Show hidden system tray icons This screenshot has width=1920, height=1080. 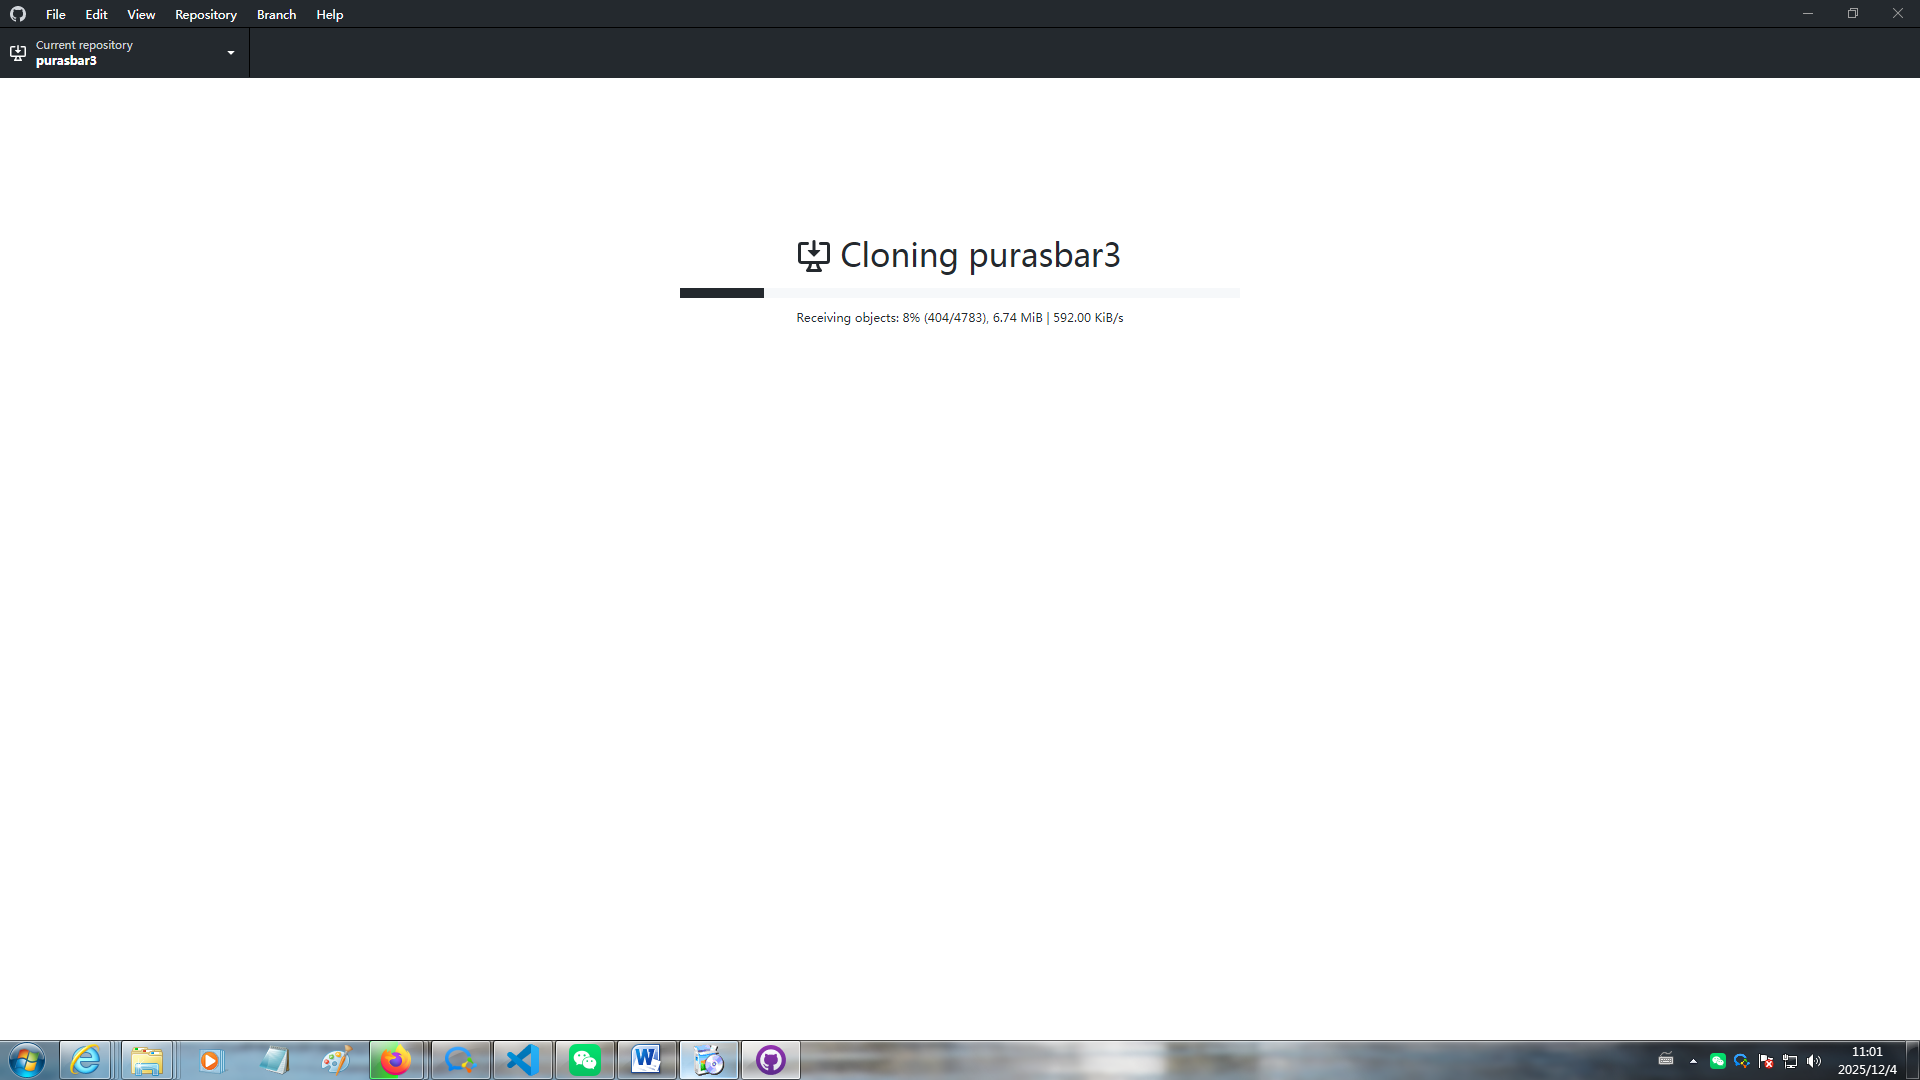tap(1693, 1061)
